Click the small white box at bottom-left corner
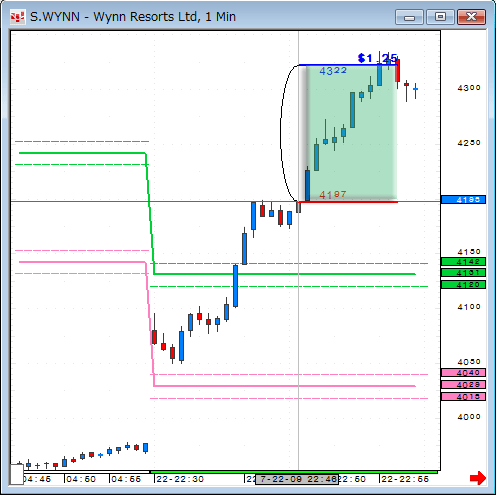This screenshot has height=495, width=496. [16, 474]
